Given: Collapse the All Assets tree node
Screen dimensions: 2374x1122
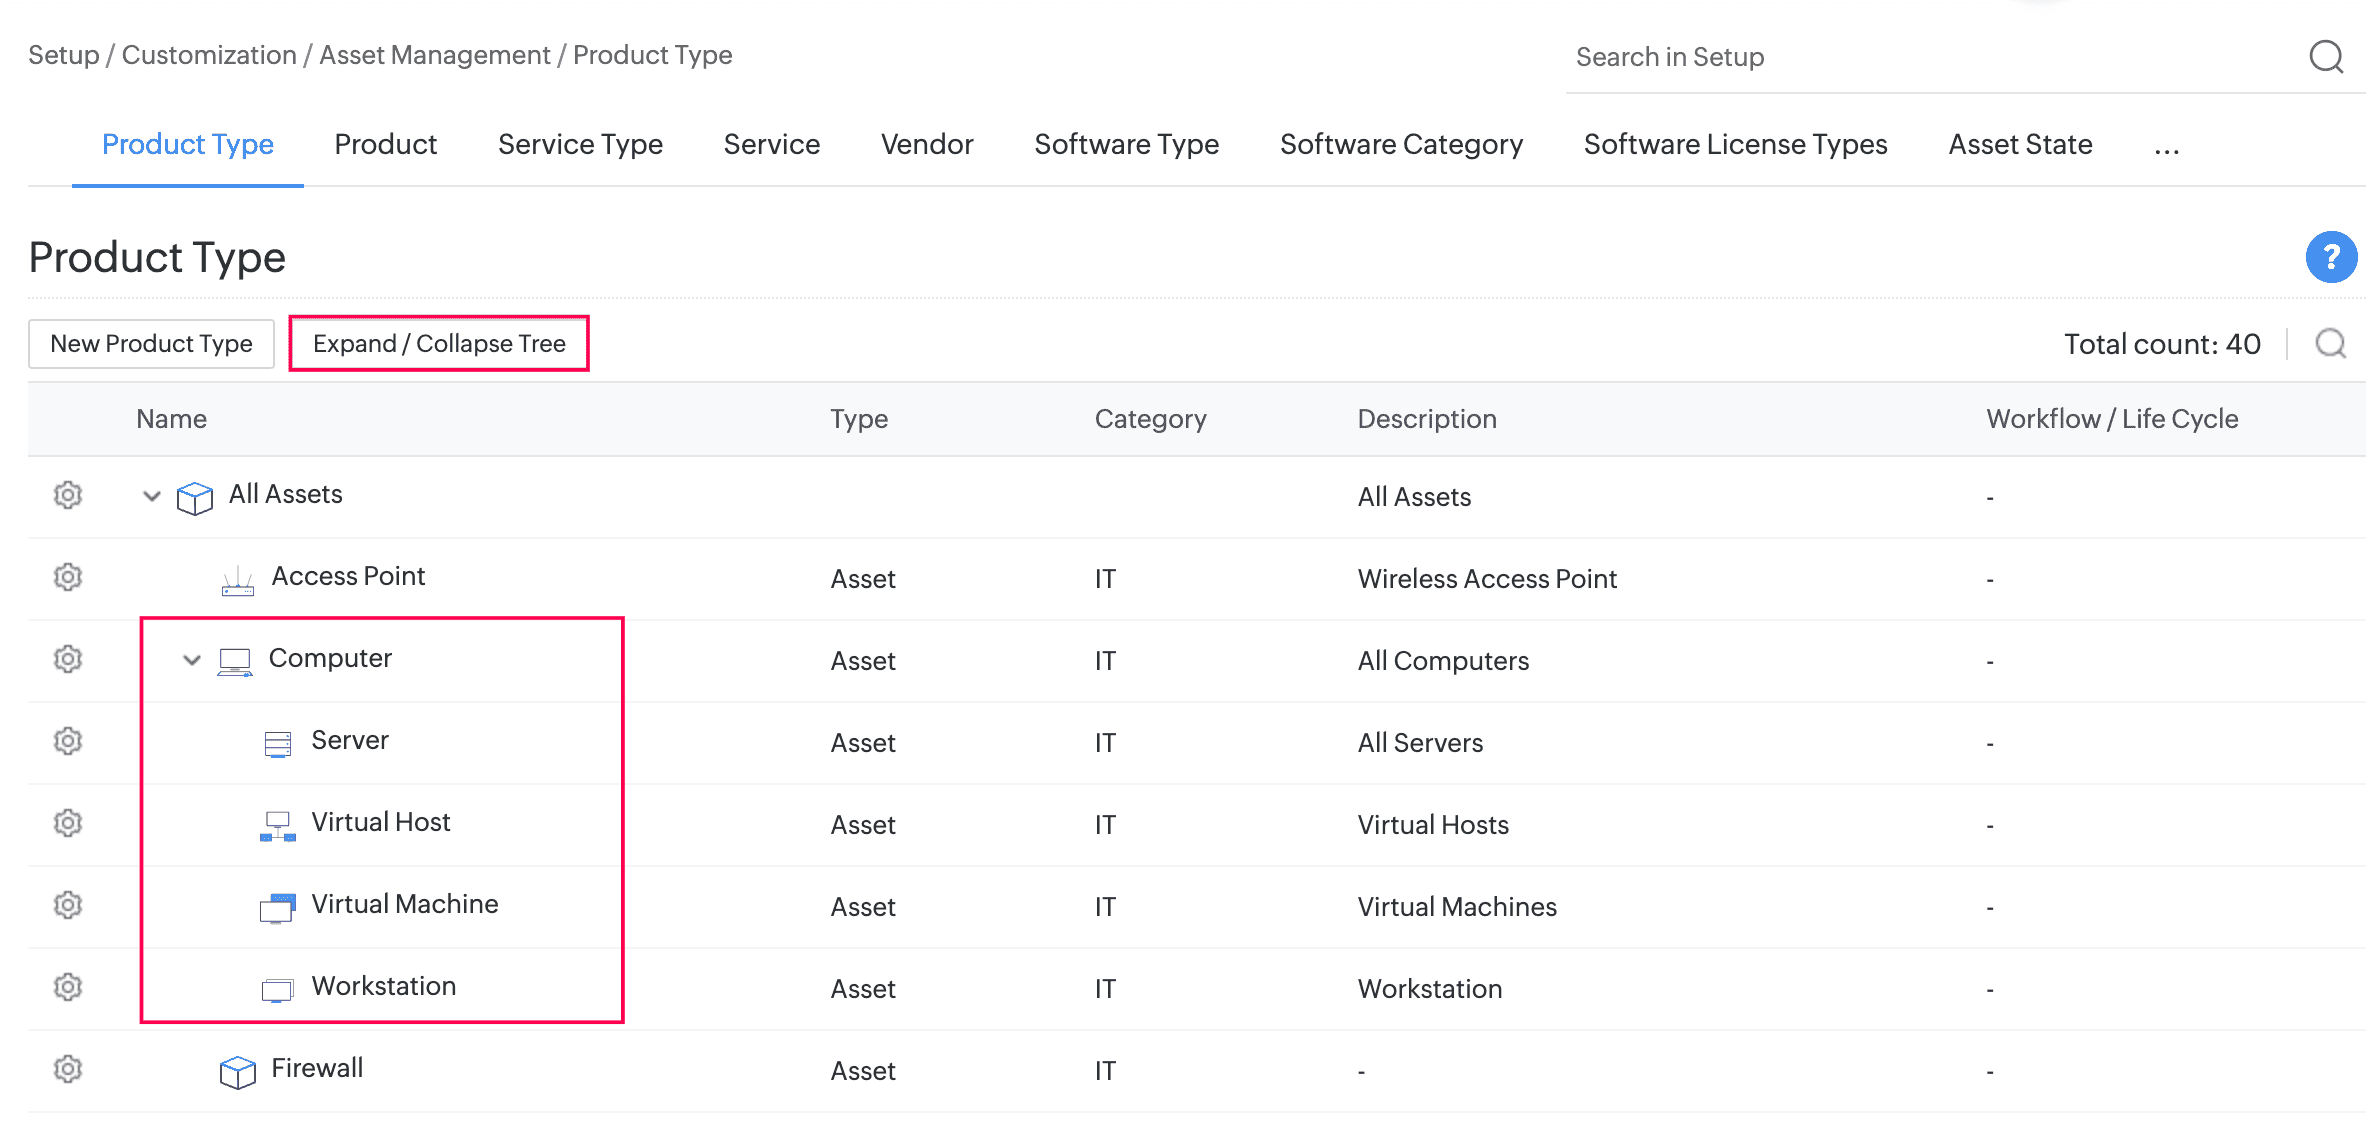Looking at the screenshot, I should (152, 496).
